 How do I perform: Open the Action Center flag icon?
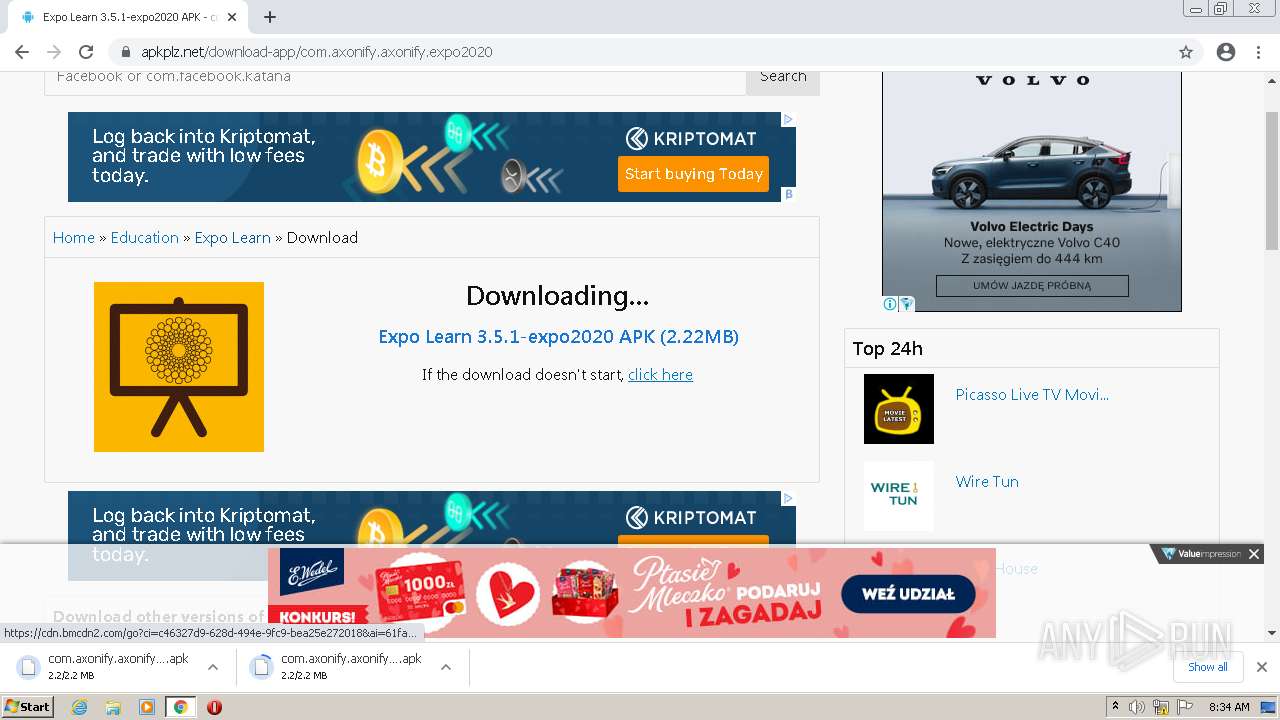point(1184,707)
